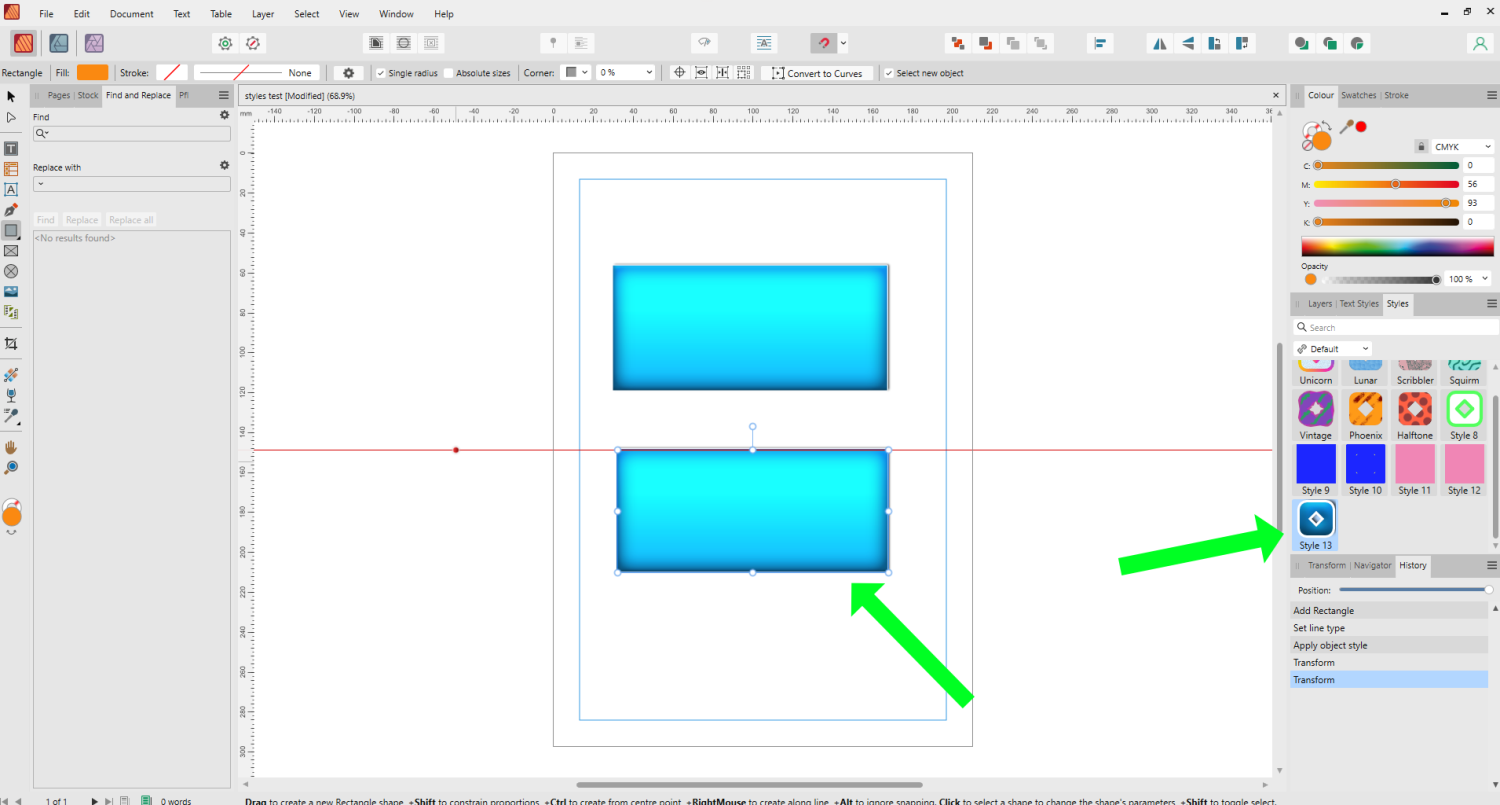Apply the Style 13 thumbnail
The height and width of the screenshot is (805, 1500).
(1315, 520)
